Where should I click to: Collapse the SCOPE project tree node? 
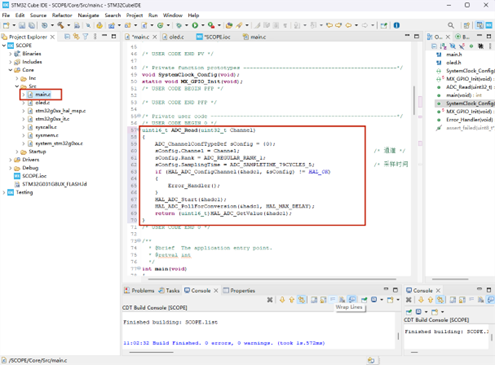pyautogui.click(x=4, y=45)
